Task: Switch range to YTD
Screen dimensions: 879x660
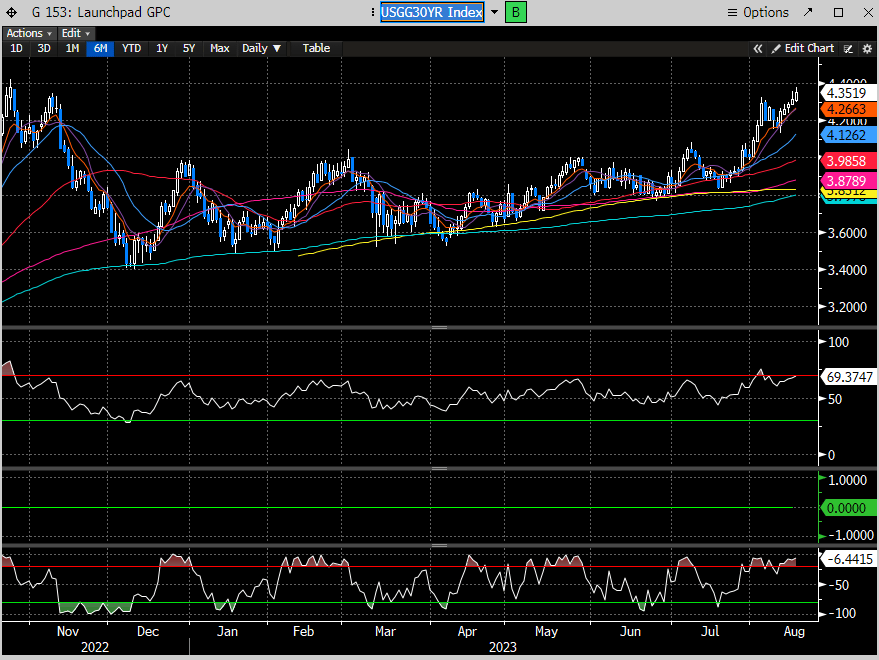Action: click(x=131, y=48)
